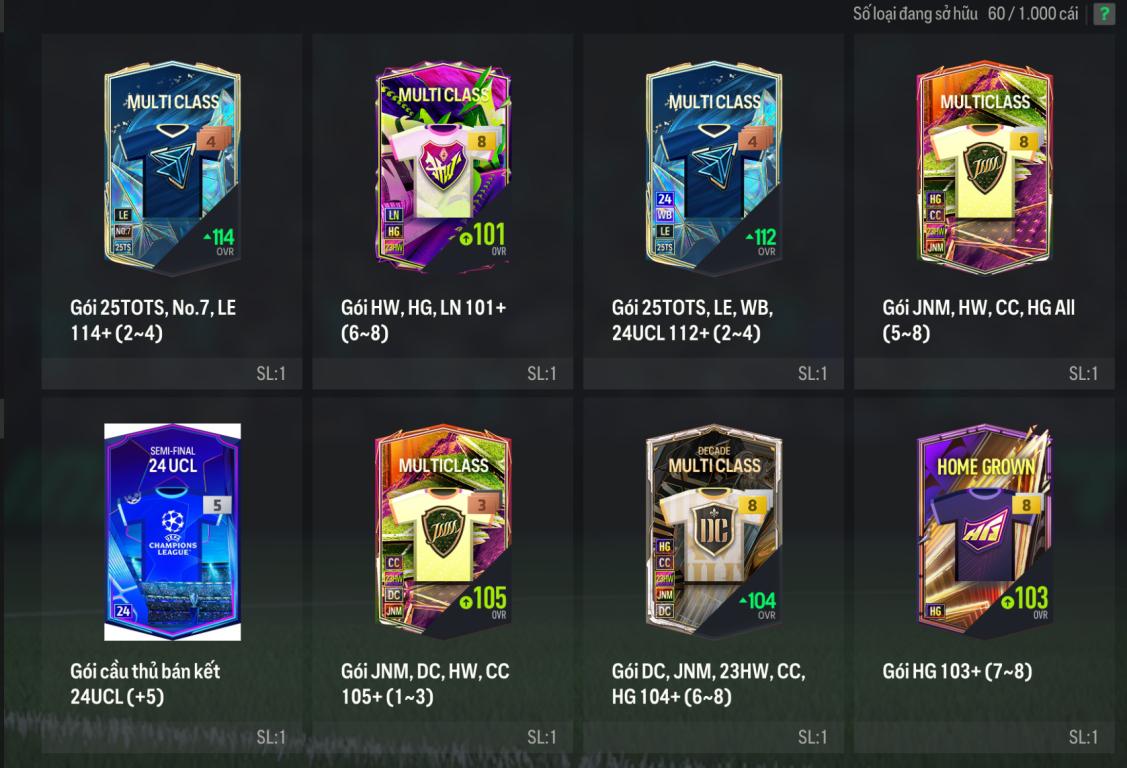
Task: Click the SL:1 quantity bar under HG 103+ pack
Action: tap(984, 737)
